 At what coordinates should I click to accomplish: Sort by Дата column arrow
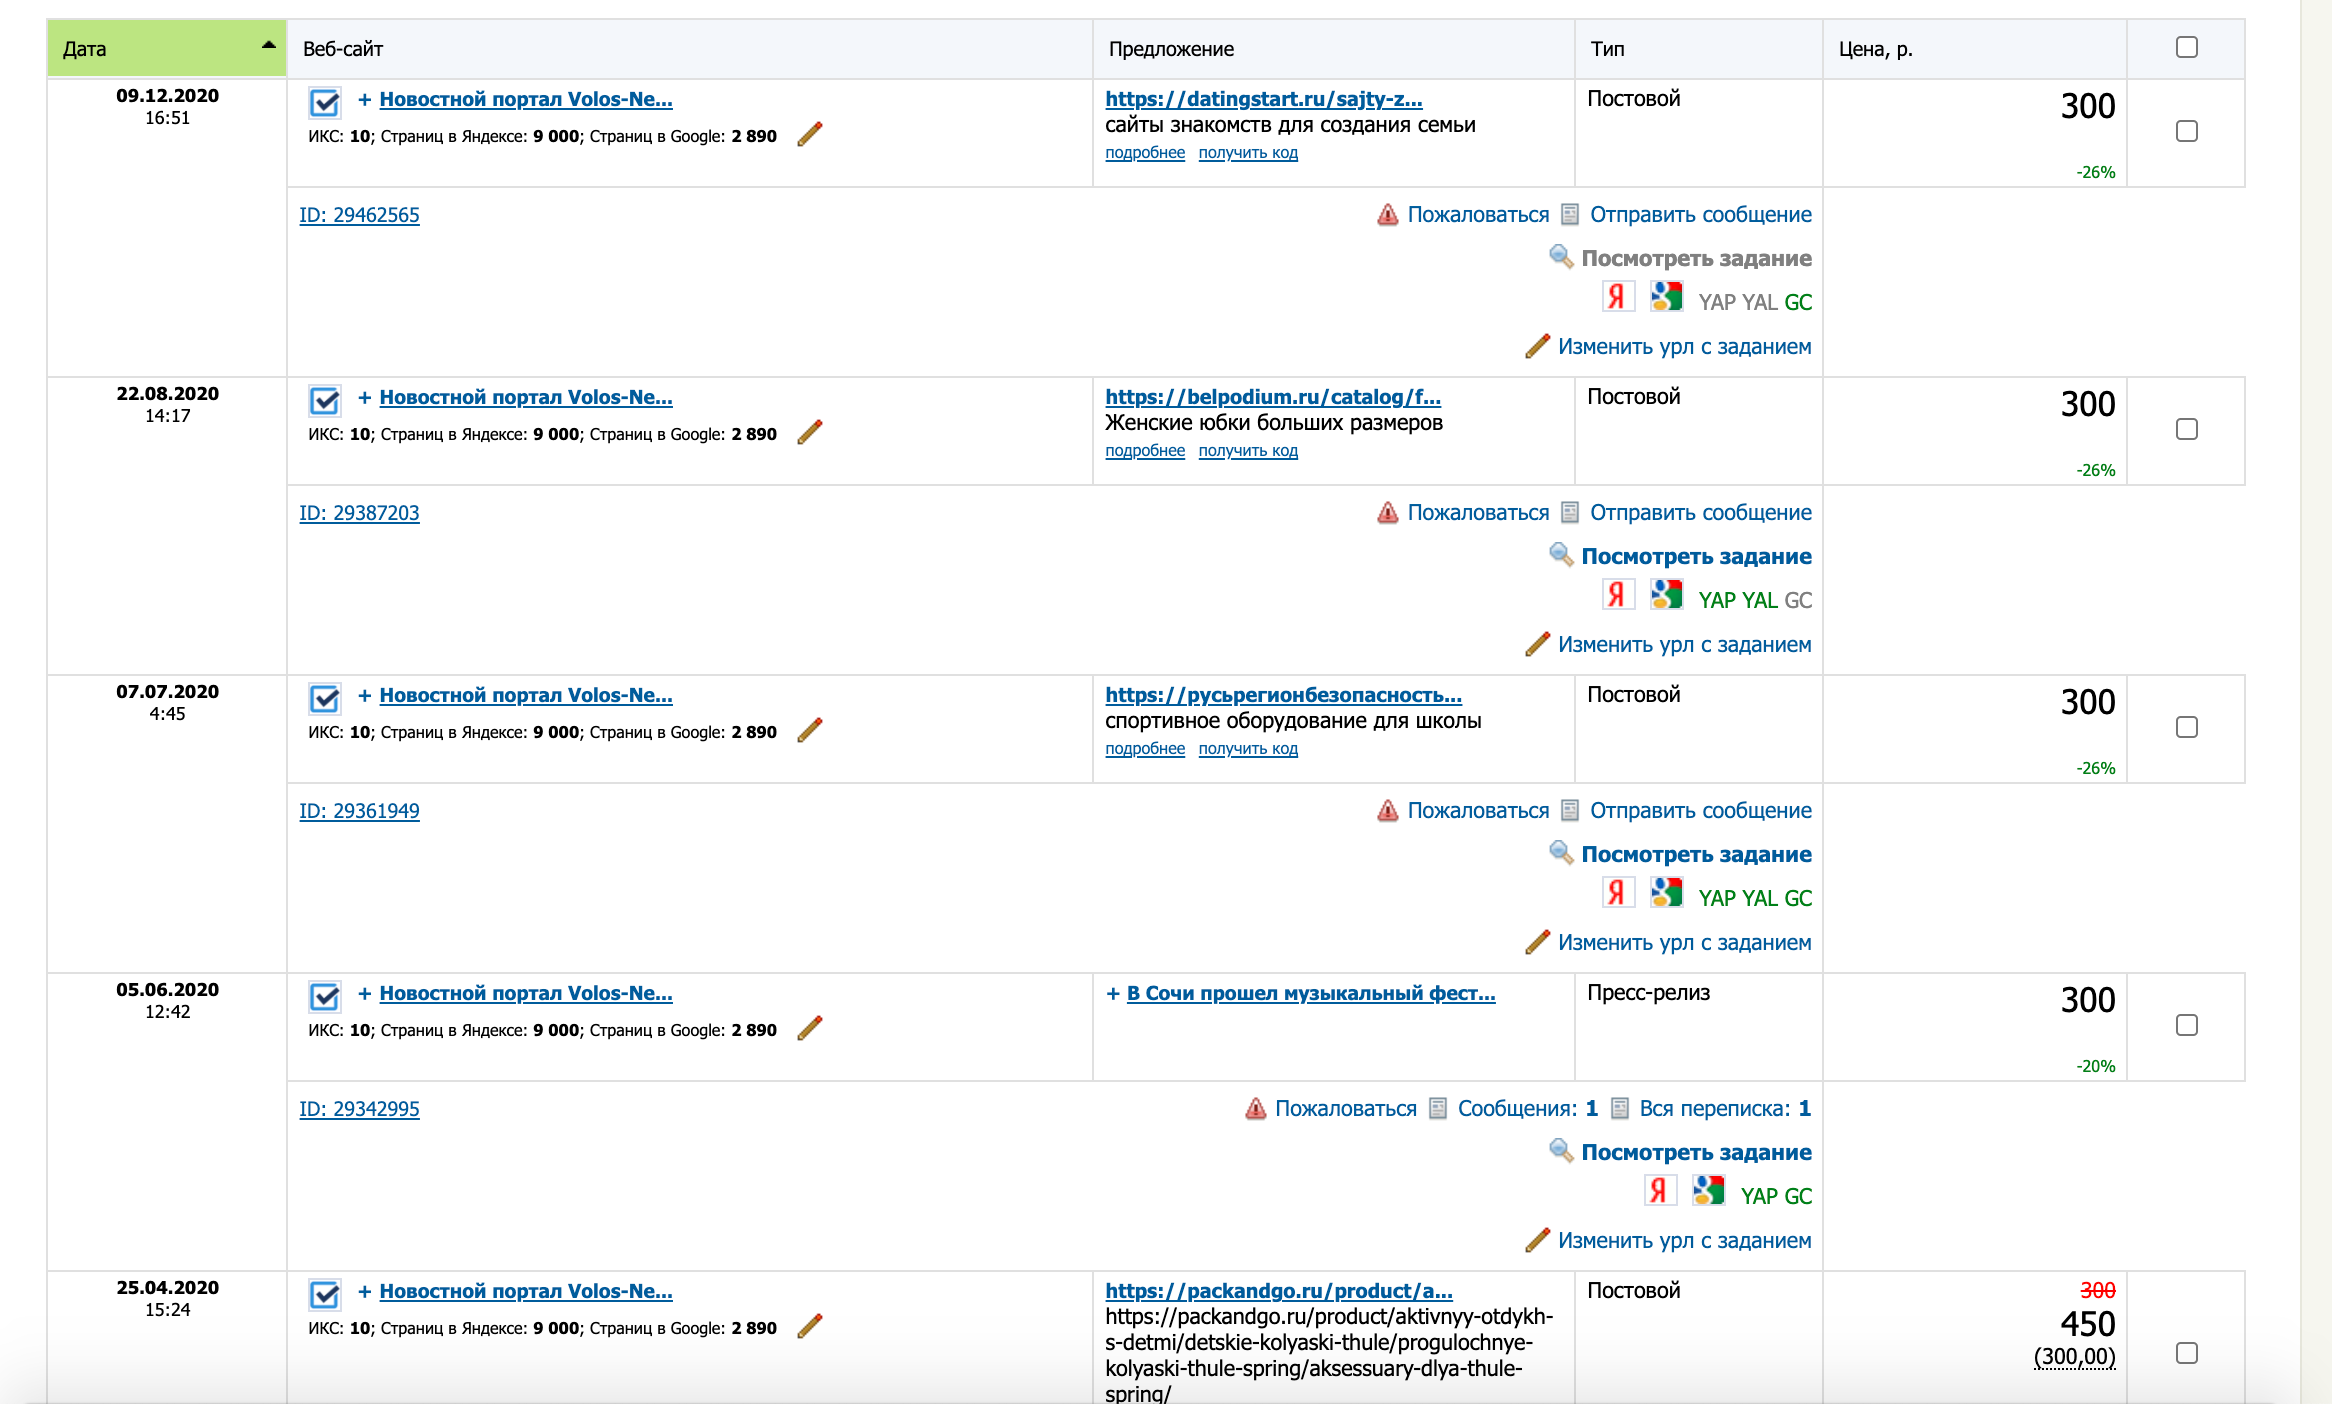coord(268,45)
